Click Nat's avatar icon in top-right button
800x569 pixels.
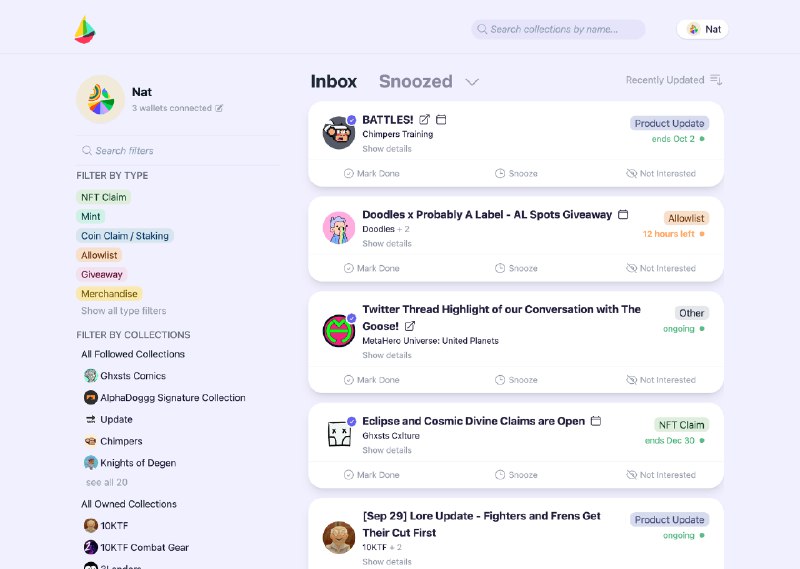click(693, 29)
